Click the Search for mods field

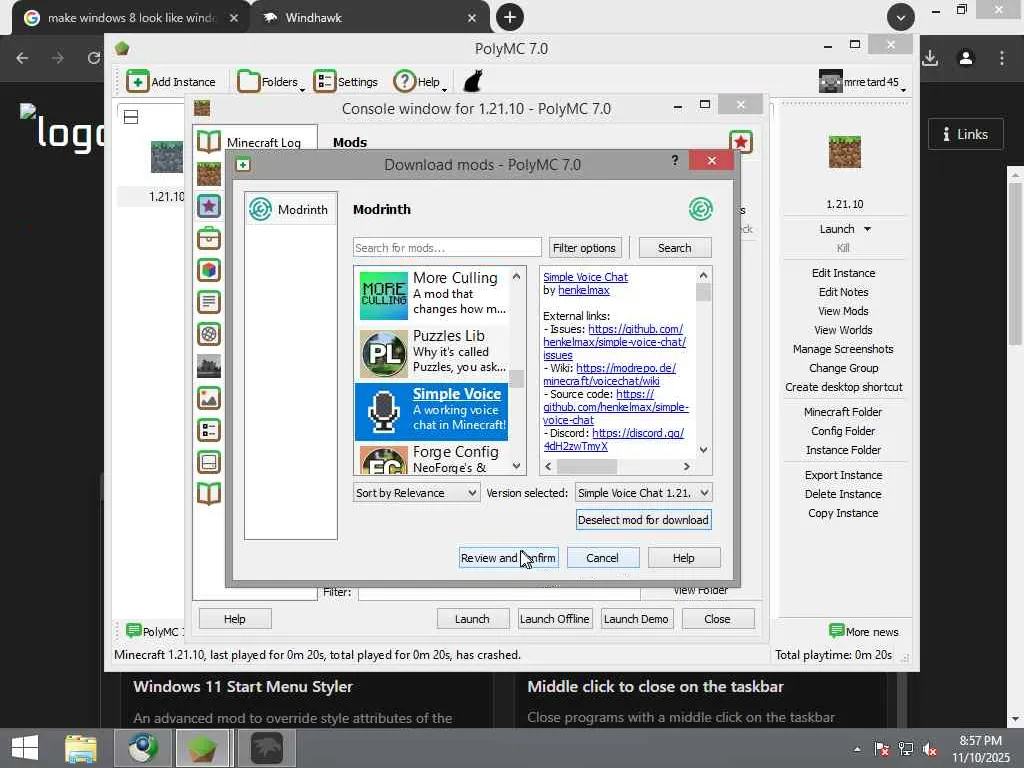coord(447,248)
